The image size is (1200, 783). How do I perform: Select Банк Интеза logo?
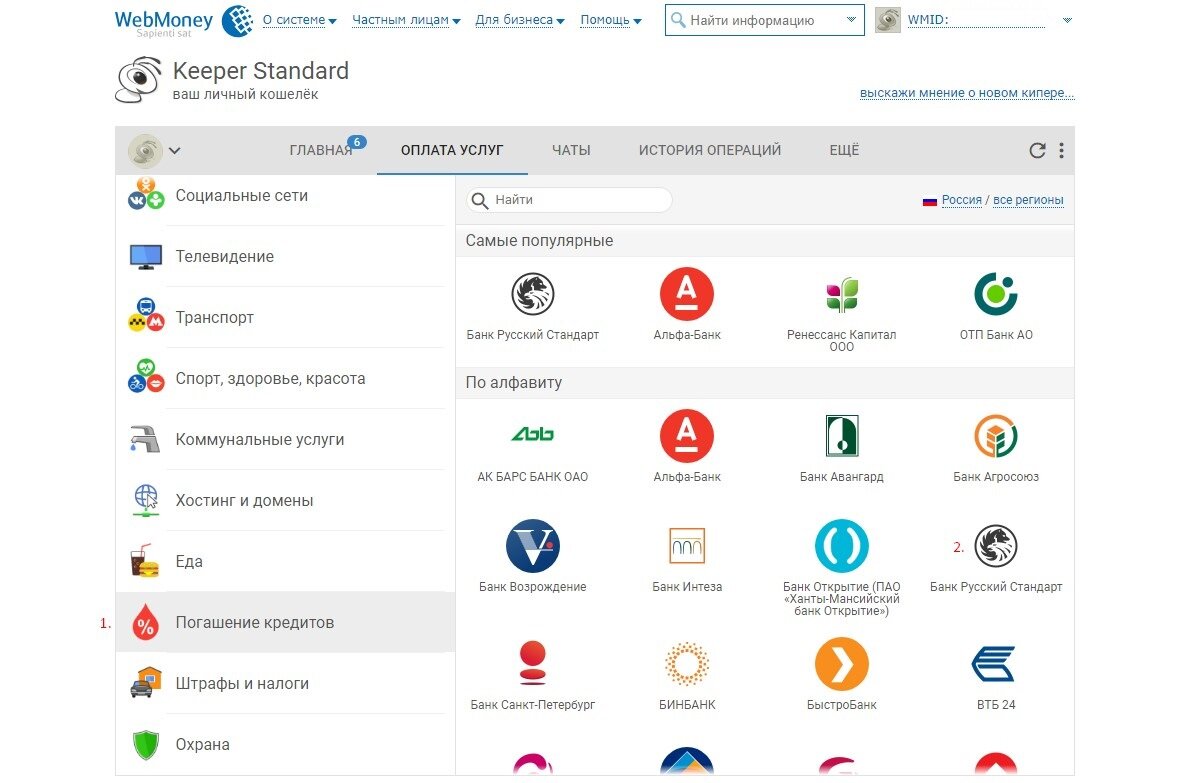[687, 546]
